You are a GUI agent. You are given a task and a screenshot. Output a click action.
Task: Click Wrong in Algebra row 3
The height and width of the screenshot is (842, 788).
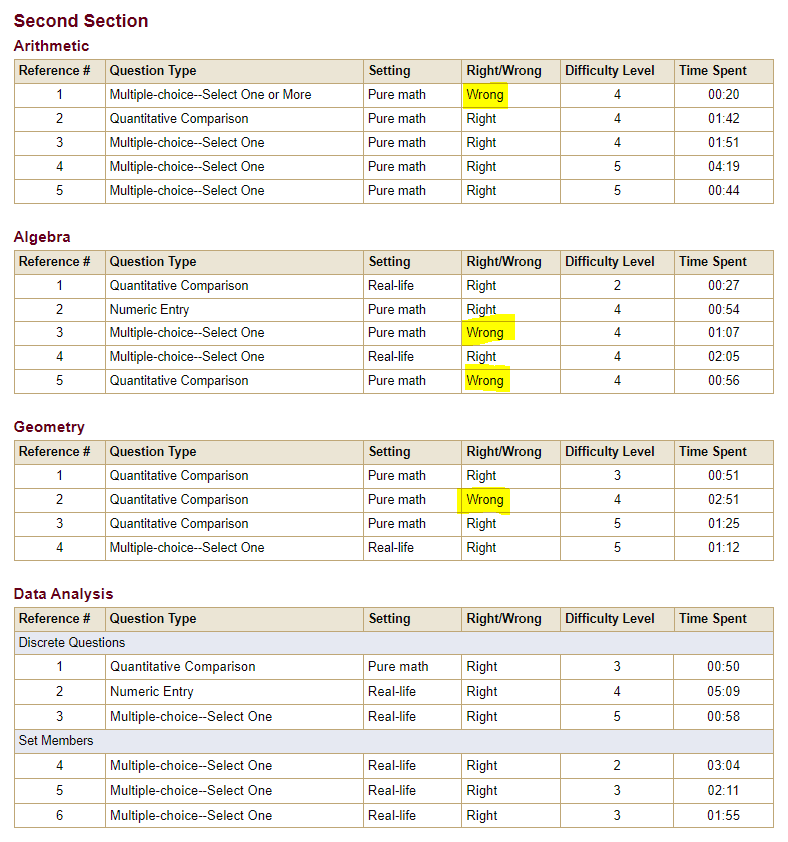(x=485, y=333)
